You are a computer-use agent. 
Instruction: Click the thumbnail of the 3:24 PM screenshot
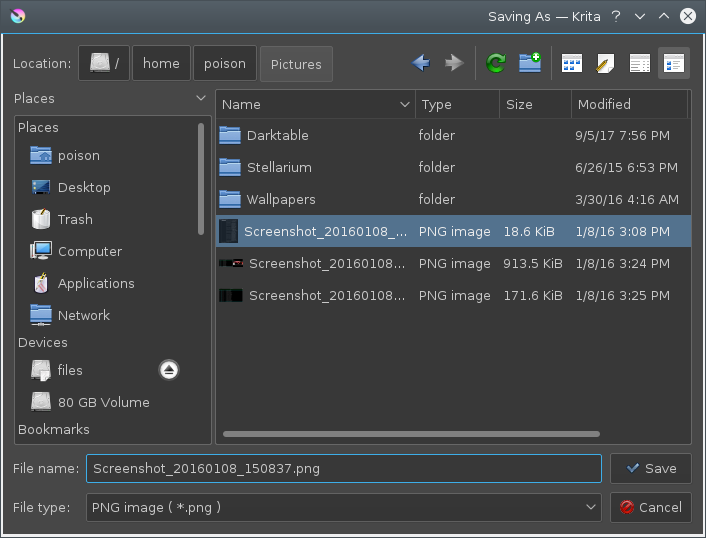[x=231, y=263]
